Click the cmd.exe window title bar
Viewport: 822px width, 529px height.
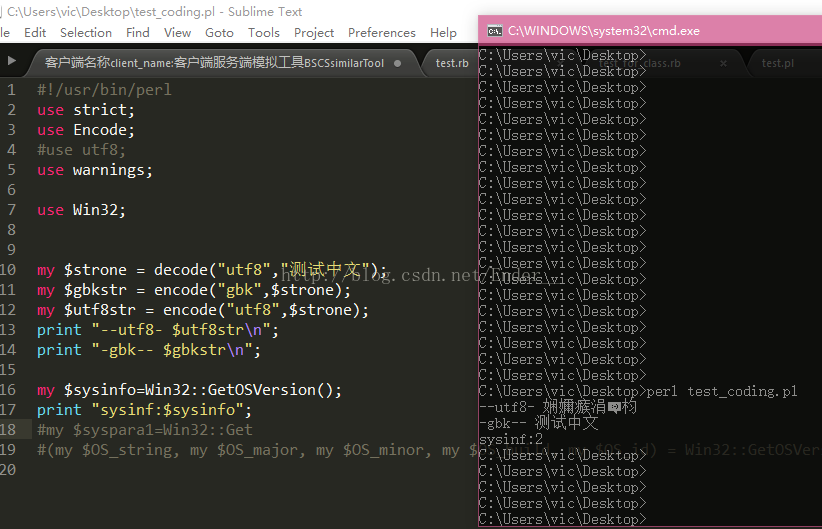click(x=650, y=30)
